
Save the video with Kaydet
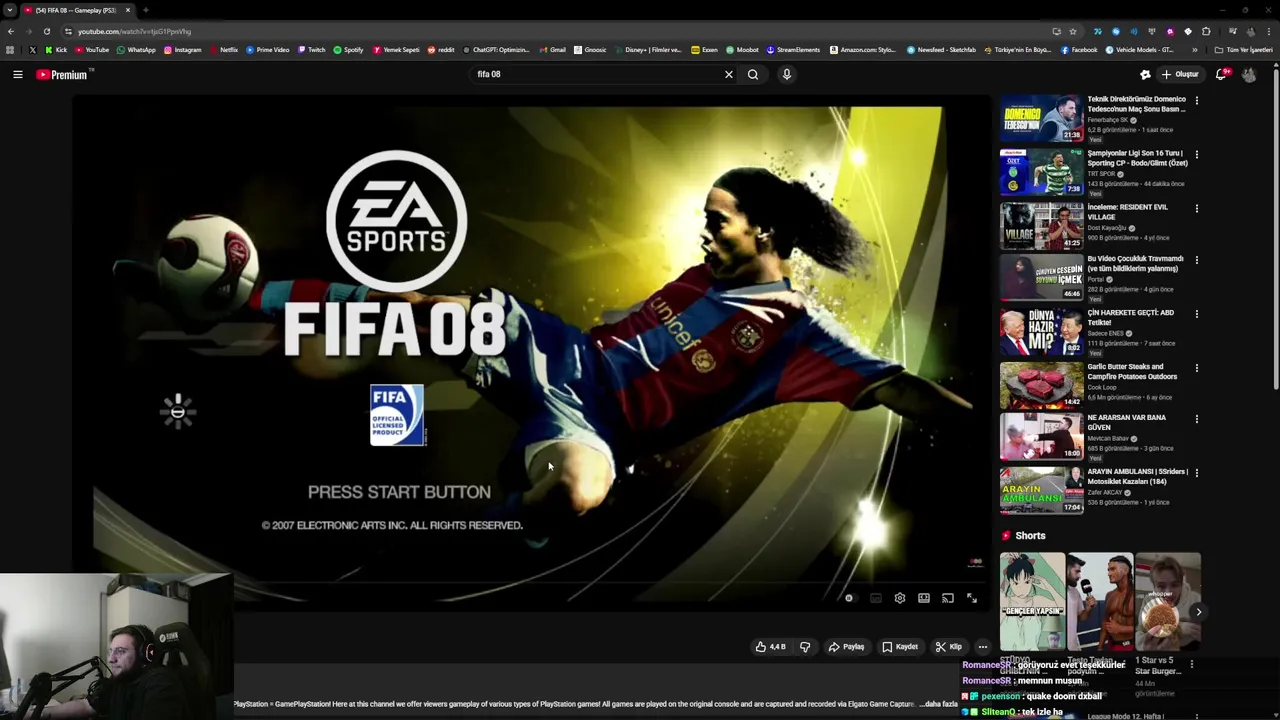(x=900, y=647)
